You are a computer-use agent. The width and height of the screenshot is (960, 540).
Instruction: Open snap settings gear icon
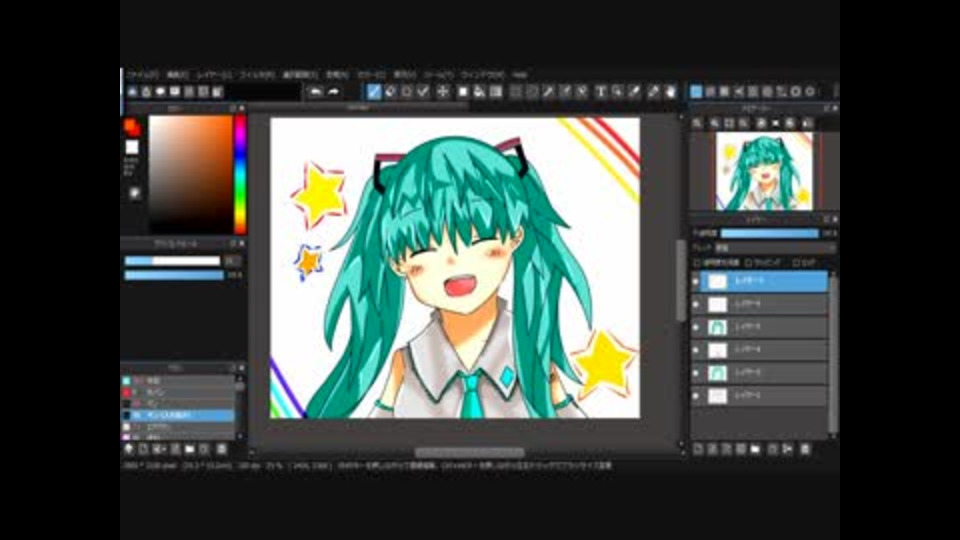(810, 92)
